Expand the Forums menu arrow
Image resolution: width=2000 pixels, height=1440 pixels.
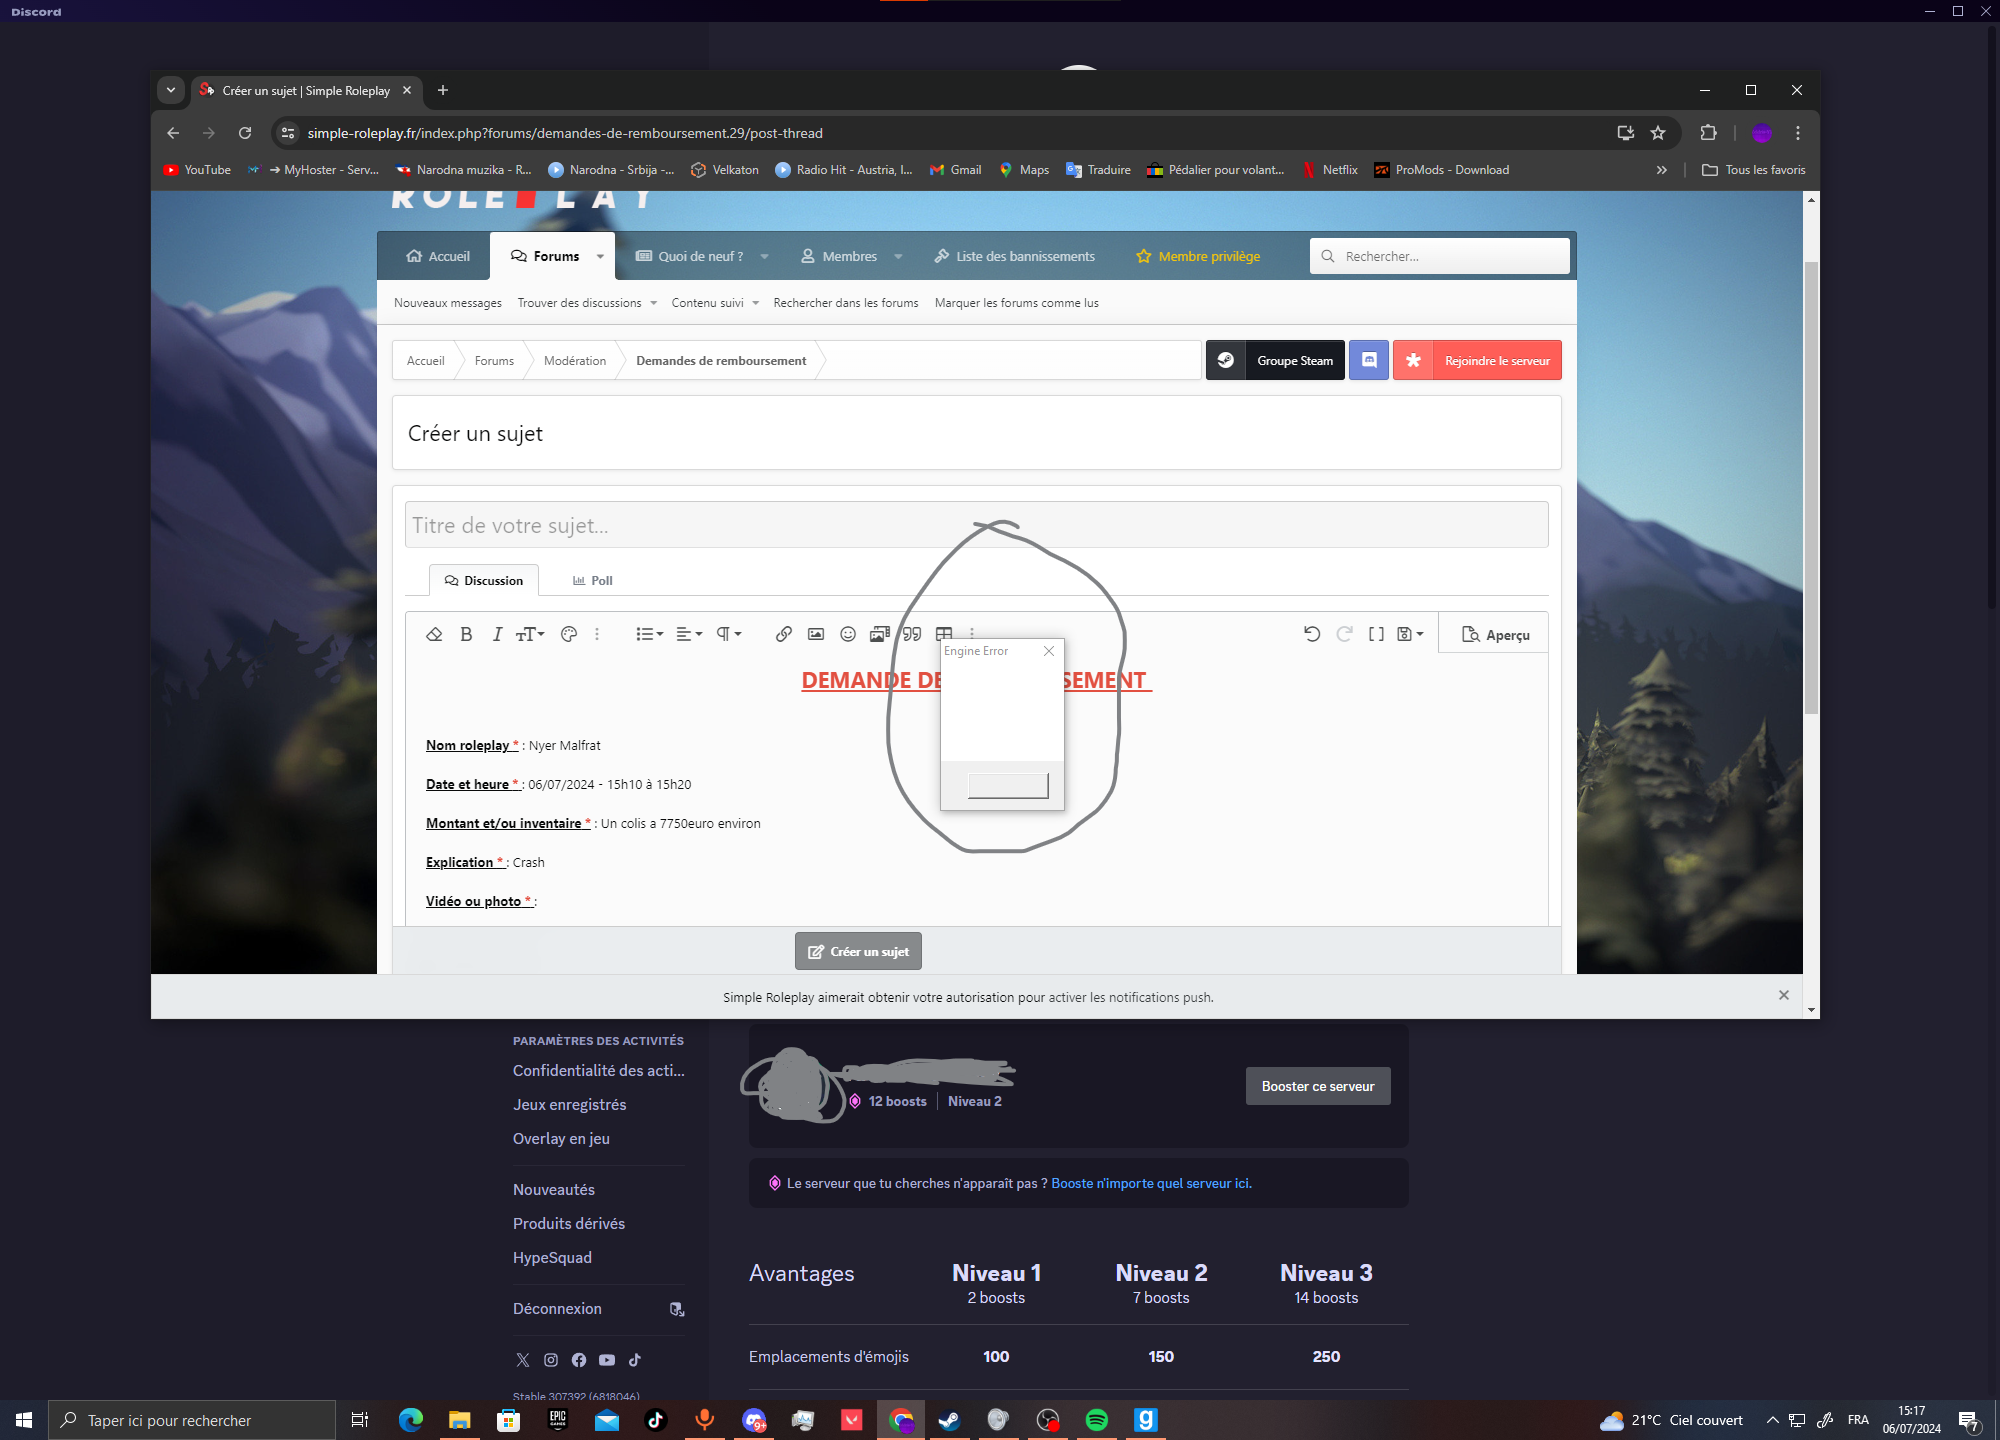coord(600,256)
